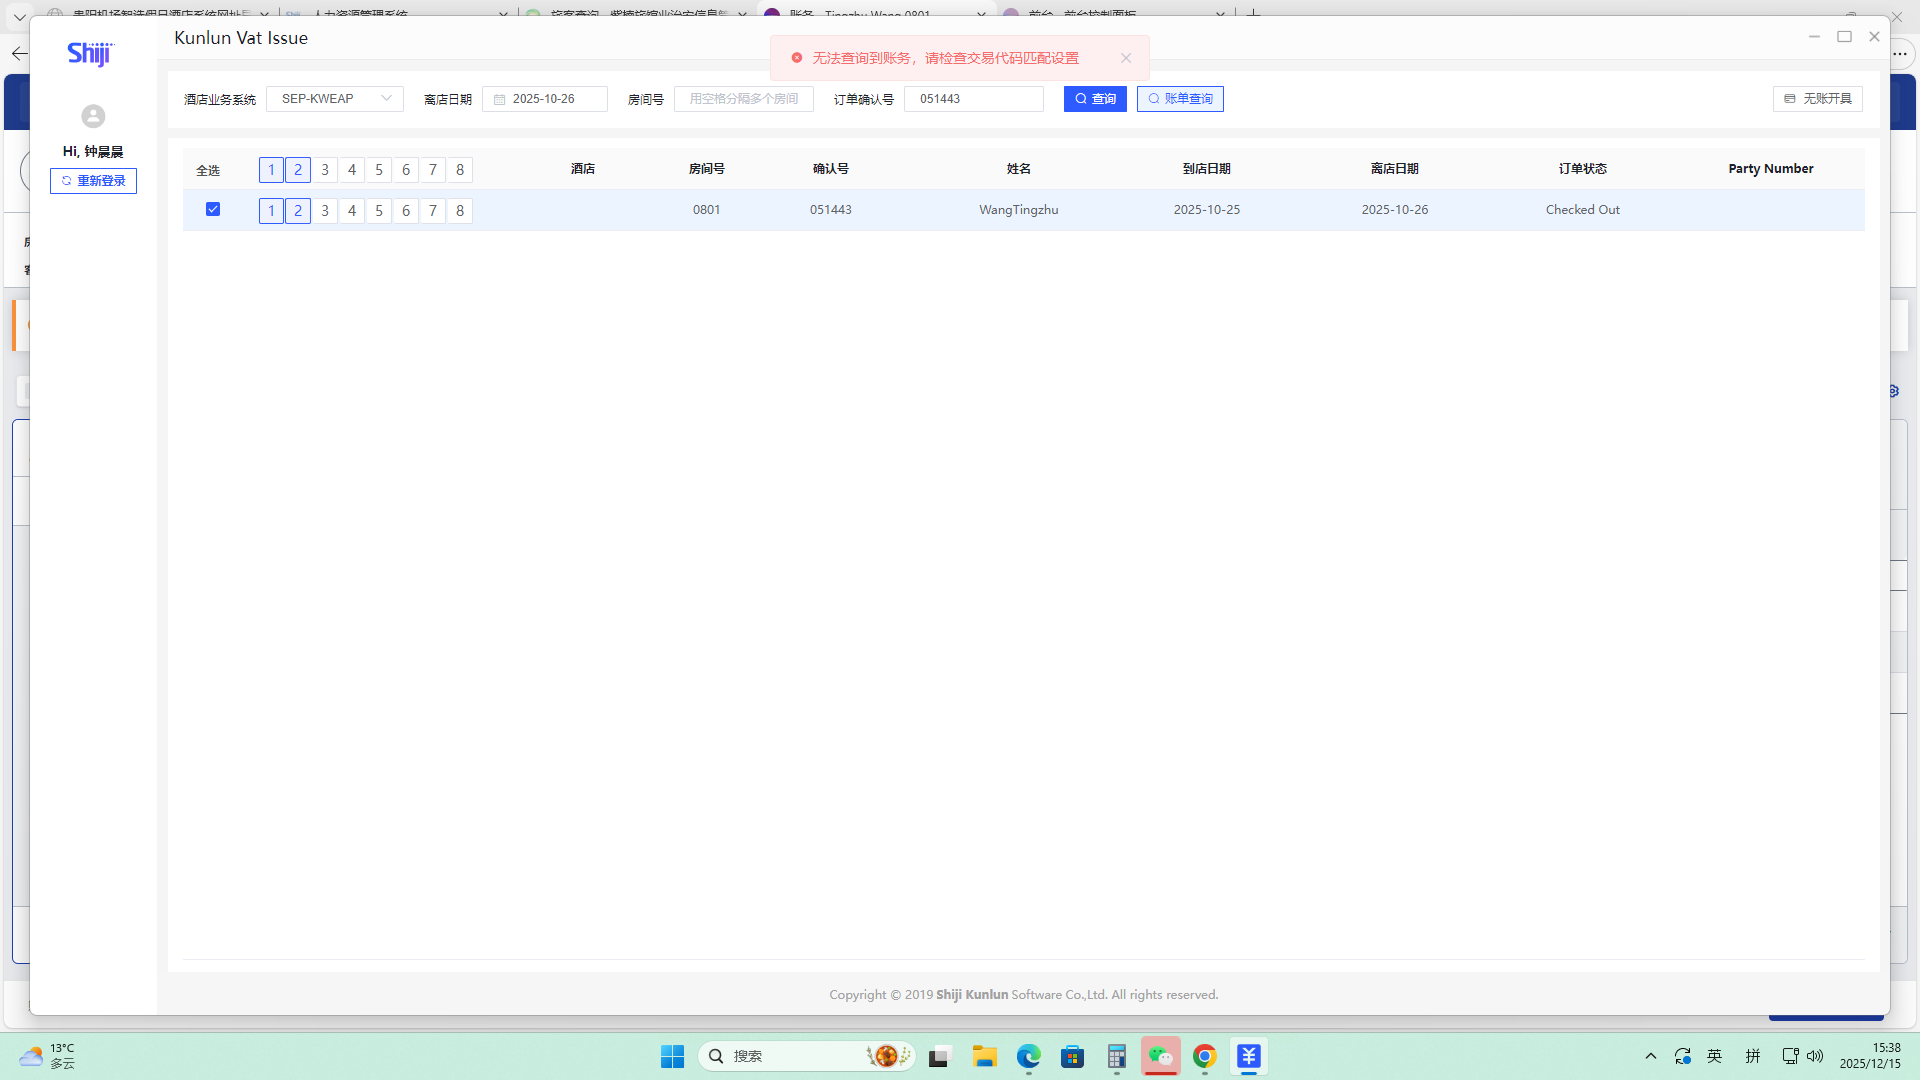Click the 房间号 room number input field
Screen dimensions: 1920x1080
(744, 99)
